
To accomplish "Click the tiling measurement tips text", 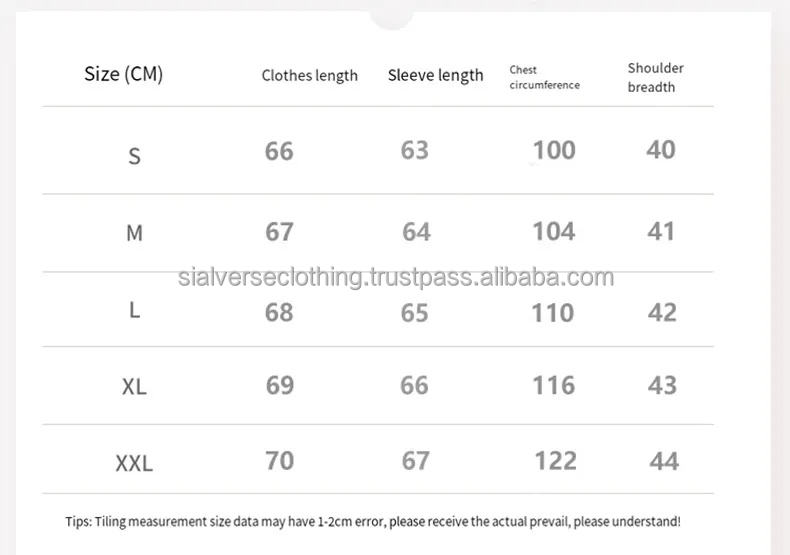I will pos(373,521).
